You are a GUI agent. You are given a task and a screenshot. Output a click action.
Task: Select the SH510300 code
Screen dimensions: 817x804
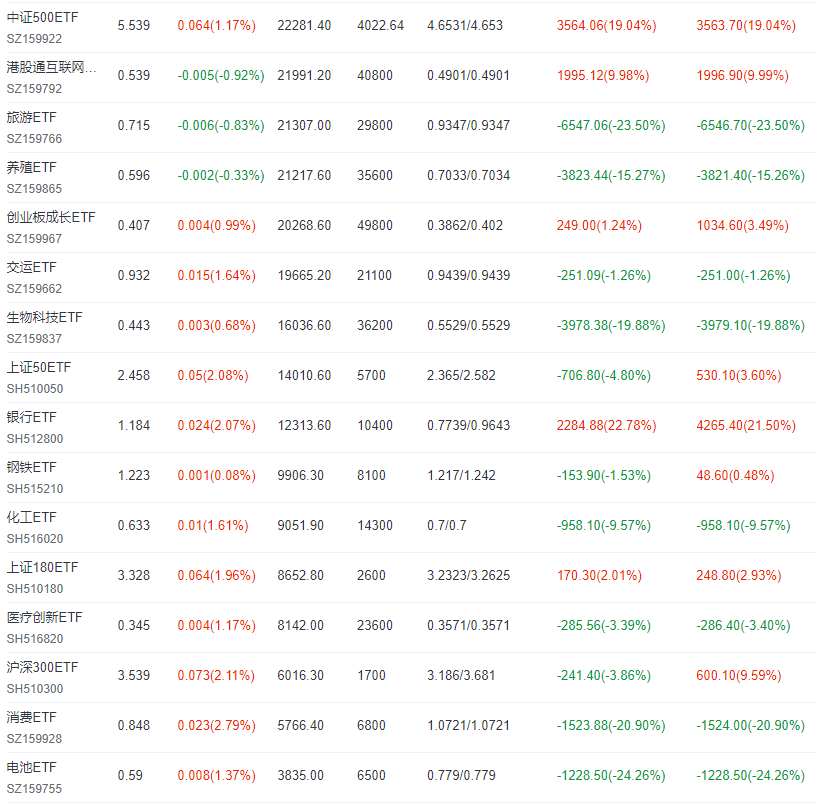pyautogui.click(x=35, y=689)
